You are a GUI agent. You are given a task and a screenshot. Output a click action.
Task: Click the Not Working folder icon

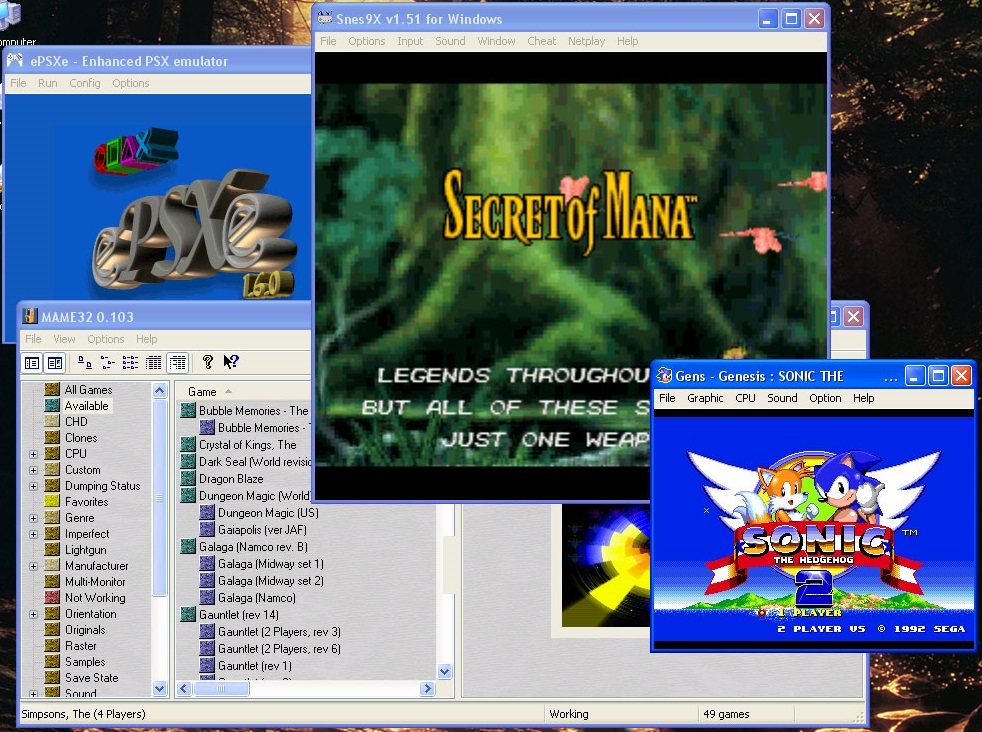[52, 598]
